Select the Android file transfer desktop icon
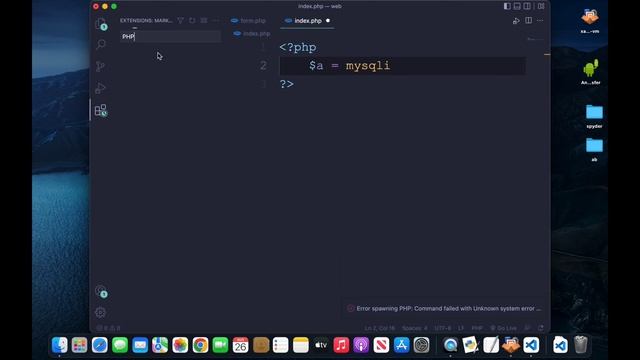The height and width of the screenshot is (360, 640). coord(591,72)
